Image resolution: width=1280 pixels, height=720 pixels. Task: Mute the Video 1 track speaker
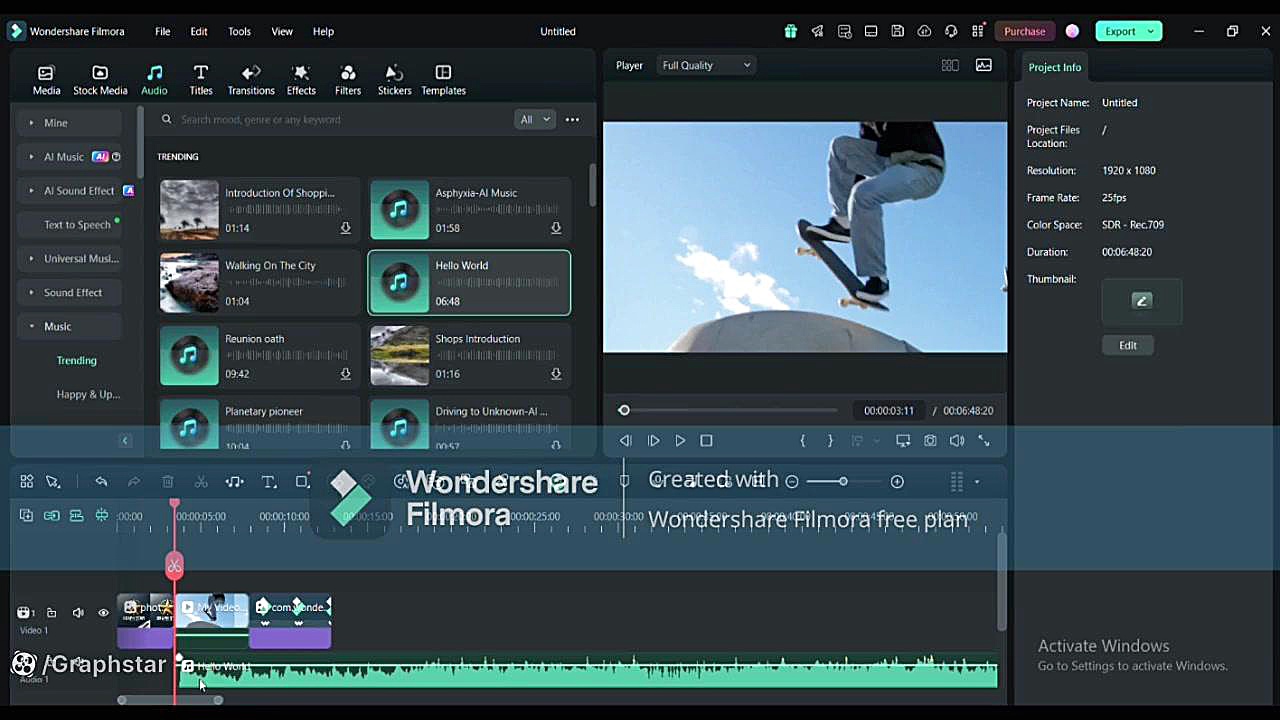pos(78,613)
